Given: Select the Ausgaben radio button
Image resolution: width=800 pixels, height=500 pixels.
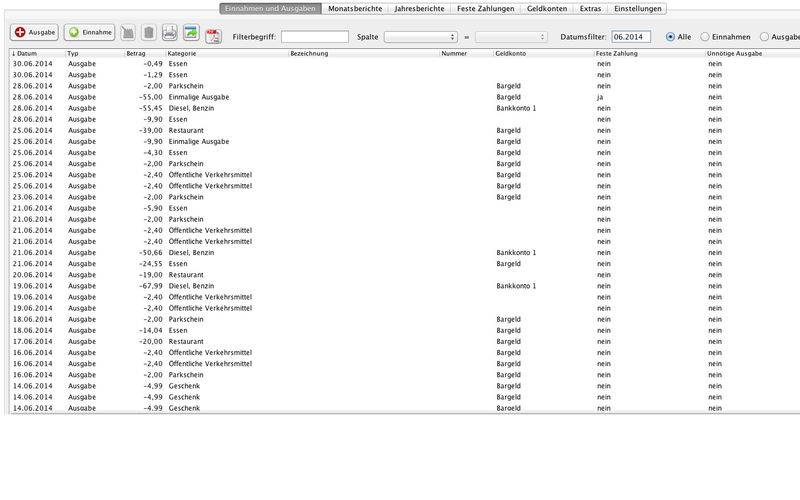Looking at the screenshot, I should [765, 37].
